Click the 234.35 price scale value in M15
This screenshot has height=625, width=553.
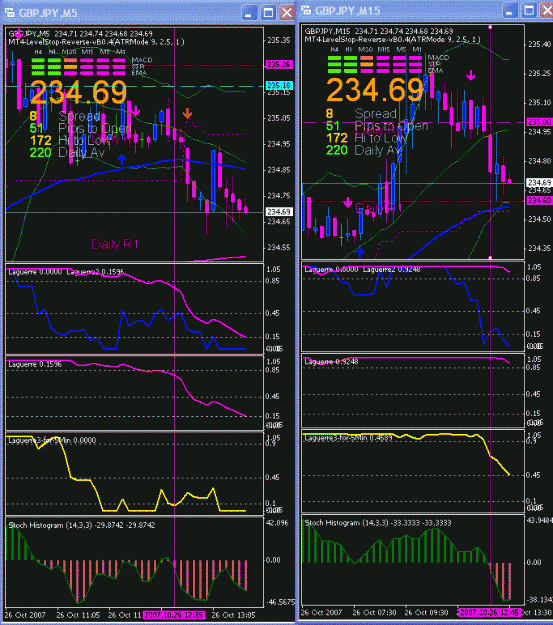click(539, 248)
